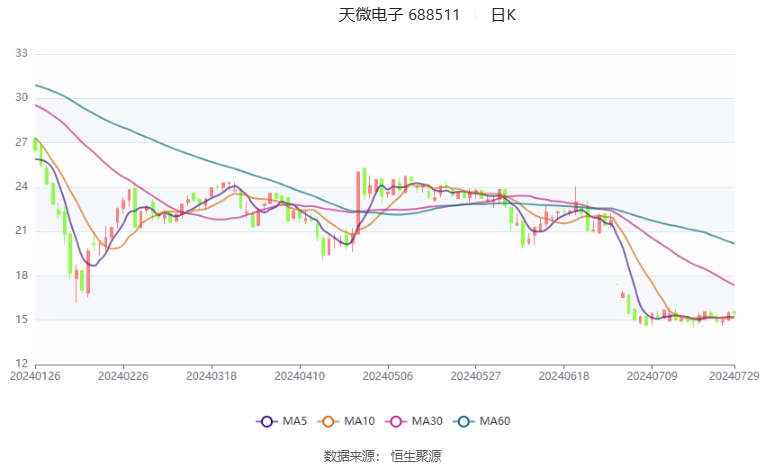Click the 日K label in title

(x=503, y=15)
